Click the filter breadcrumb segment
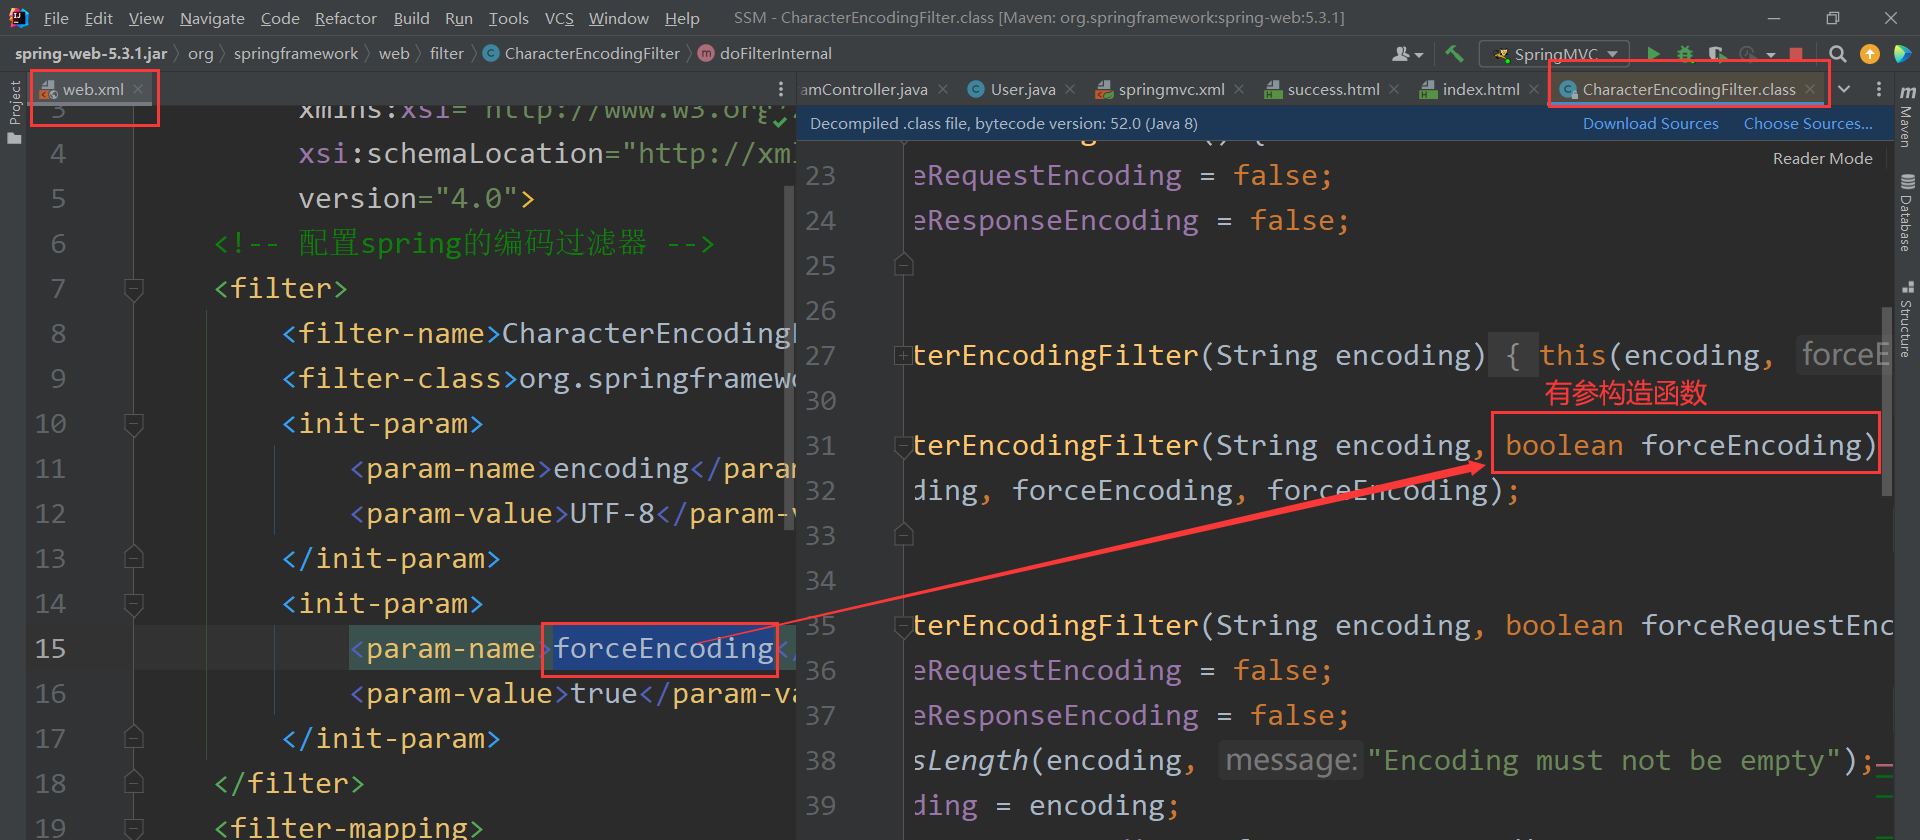This screenshot has height=840, width=1920. click(x=446, y=54)
